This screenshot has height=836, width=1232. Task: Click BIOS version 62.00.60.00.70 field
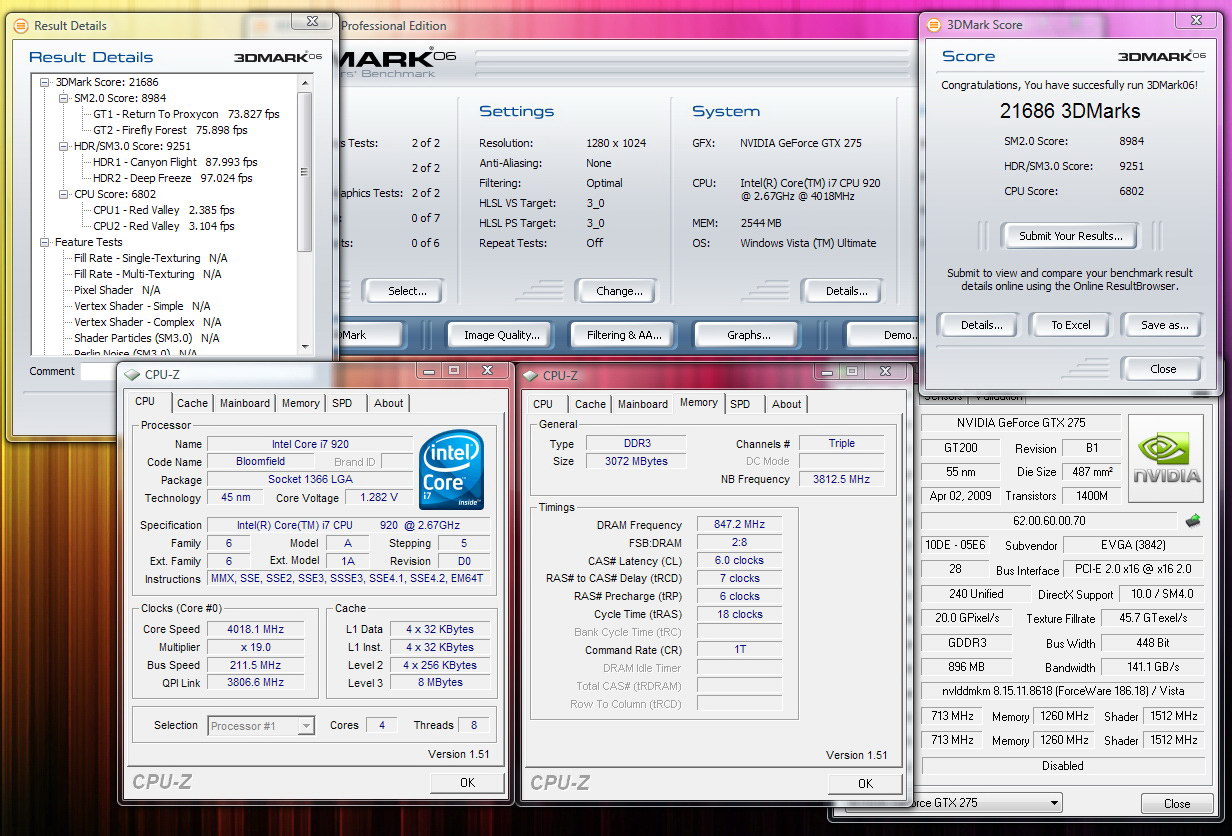[x=1048, y=521]
